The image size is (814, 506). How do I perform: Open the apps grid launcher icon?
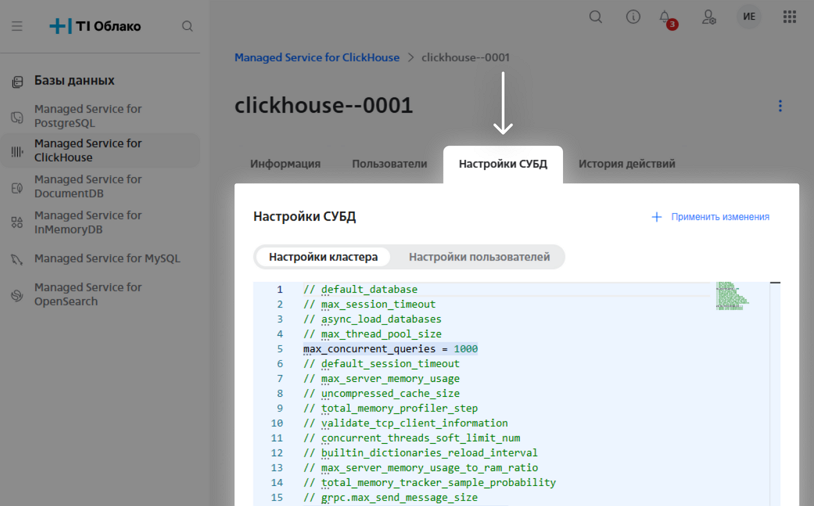point(789,17)
